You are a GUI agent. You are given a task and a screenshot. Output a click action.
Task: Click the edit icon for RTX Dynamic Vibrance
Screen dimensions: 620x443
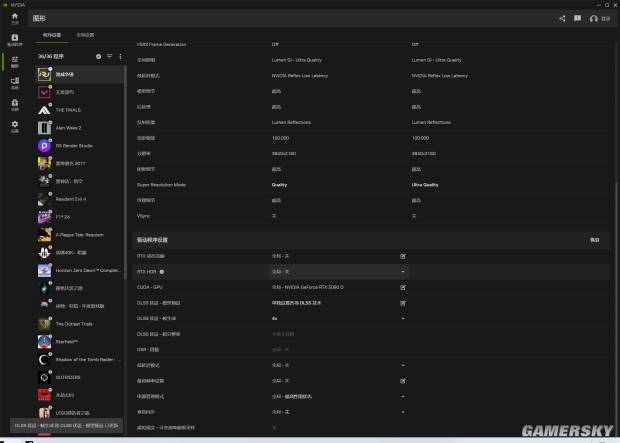click(x=403, y=256)
